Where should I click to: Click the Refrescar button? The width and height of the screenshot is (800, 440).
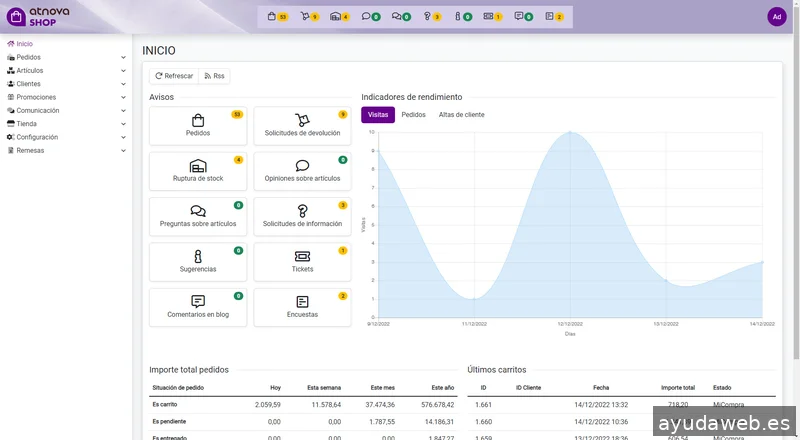click(x=174, y=76)
